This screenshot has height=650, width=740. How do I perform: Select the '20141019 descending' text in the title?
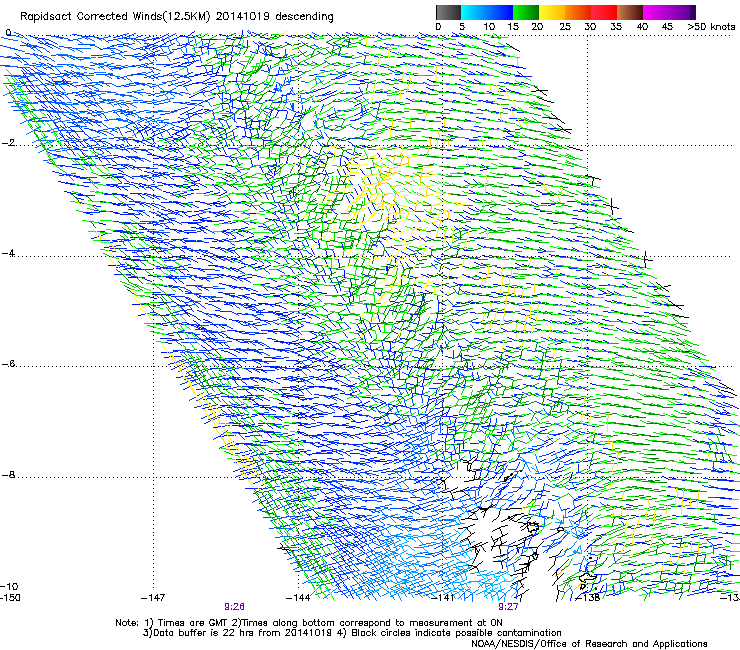[x=275, y=17]
